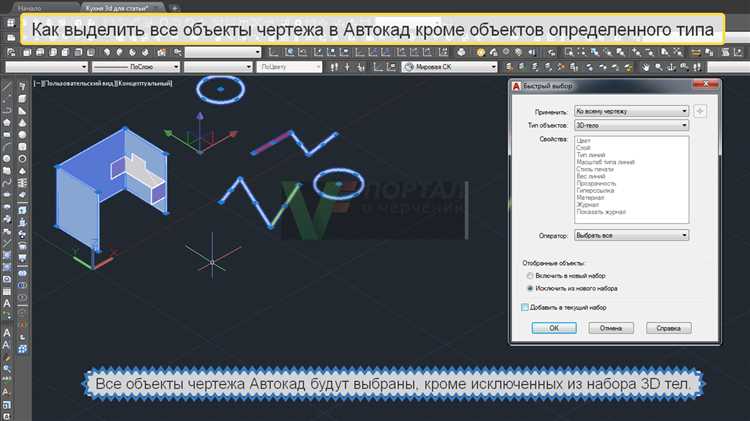Select the Arc draw tool
This screenshot has width=750, height=421.
pos(7,146)
